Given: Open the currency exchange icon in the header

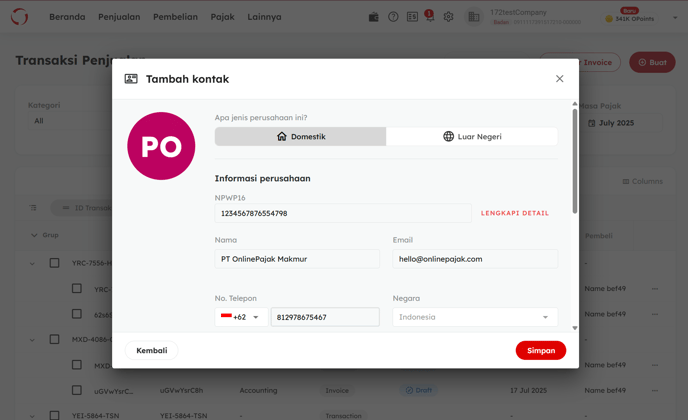Looking at the screenshot, I should tap(412, 17).
